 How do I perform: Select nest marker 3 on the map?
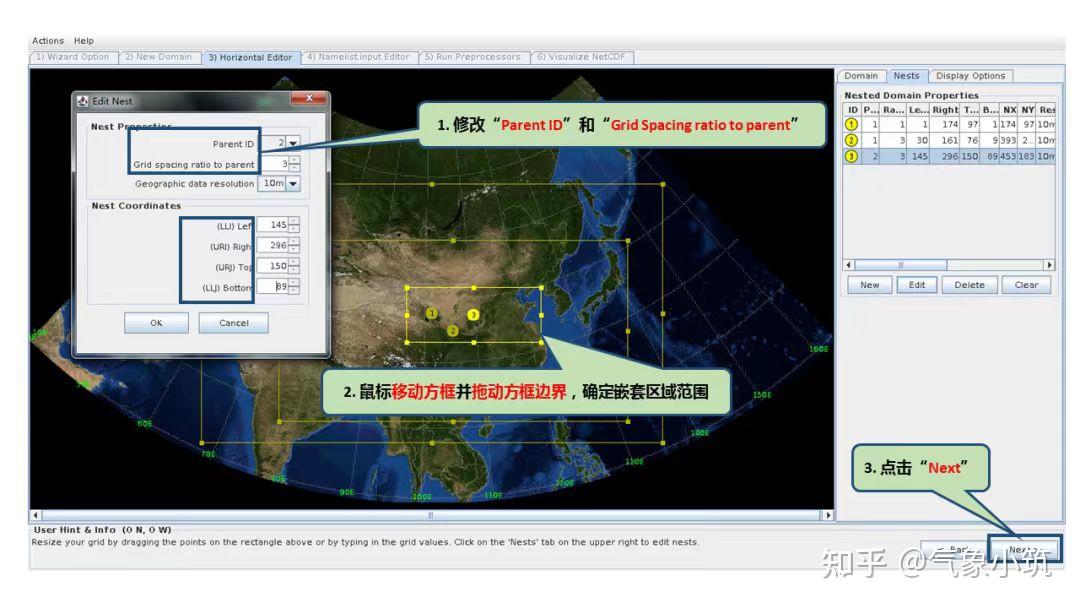[x=473, y=315]
